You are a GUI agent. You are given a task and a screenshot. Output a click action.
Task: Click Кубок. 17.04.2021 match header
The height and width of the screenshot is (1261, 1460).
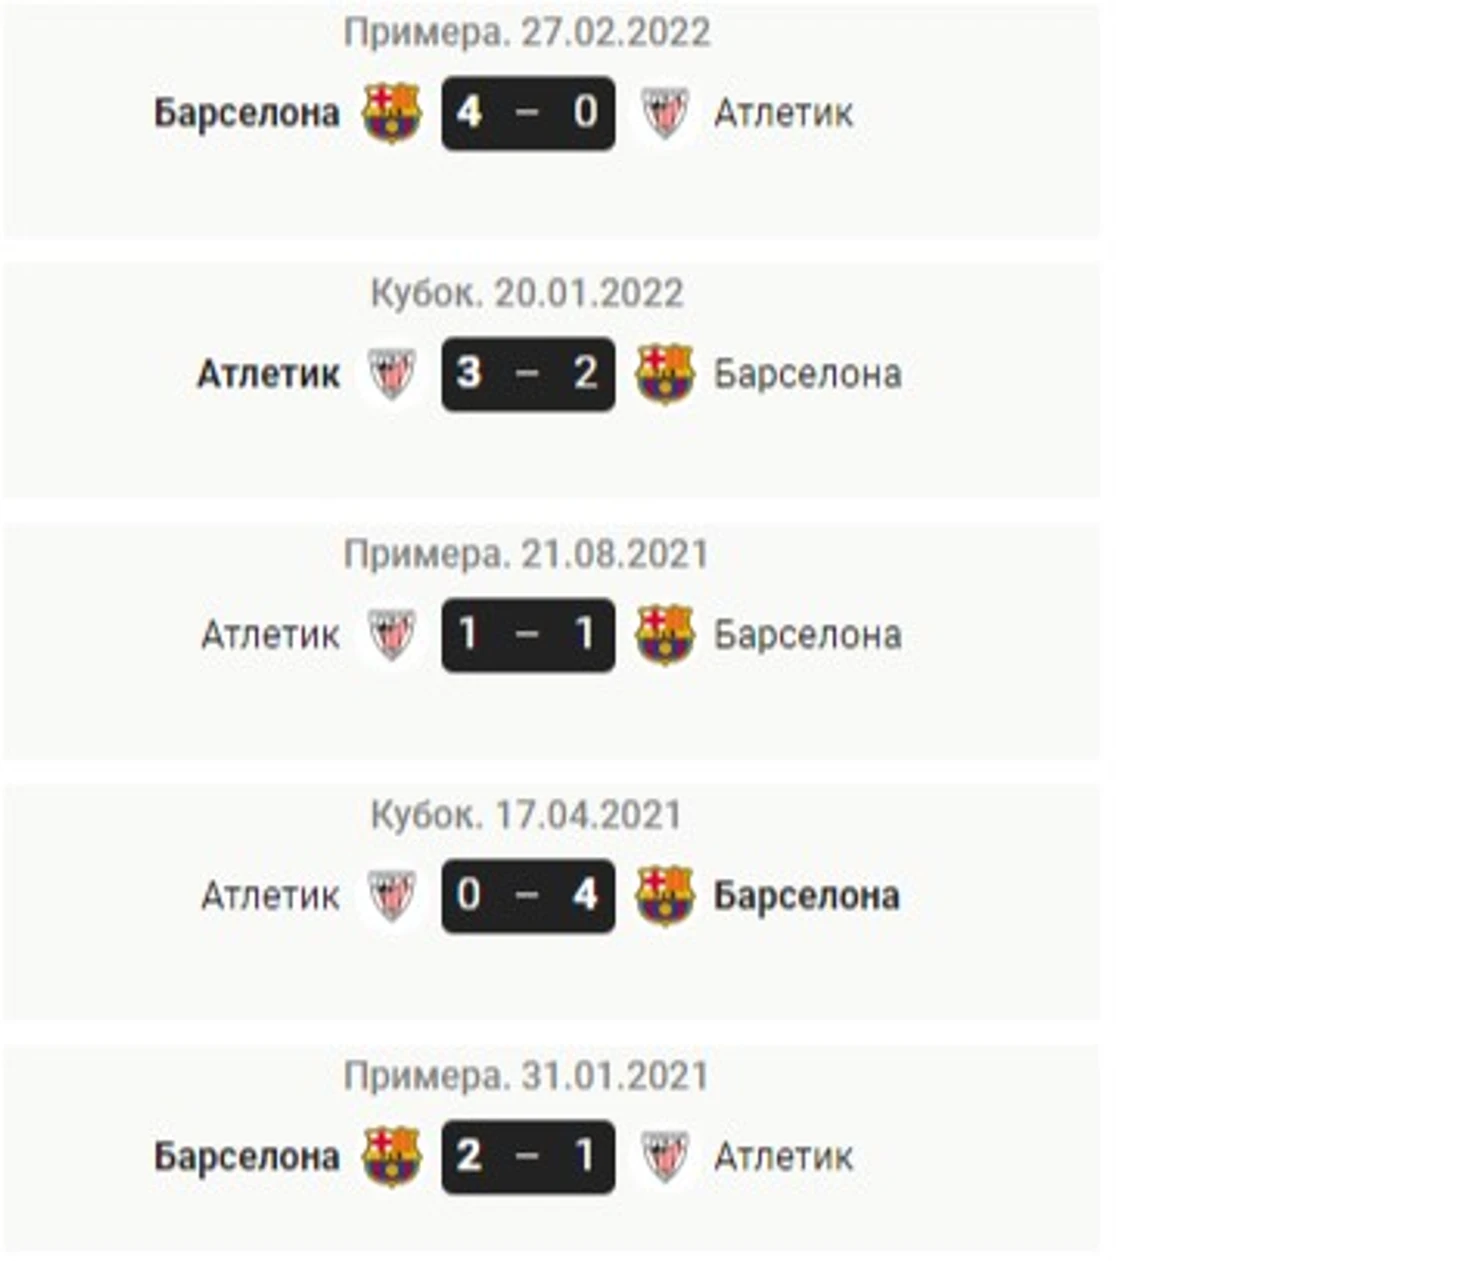526,815
